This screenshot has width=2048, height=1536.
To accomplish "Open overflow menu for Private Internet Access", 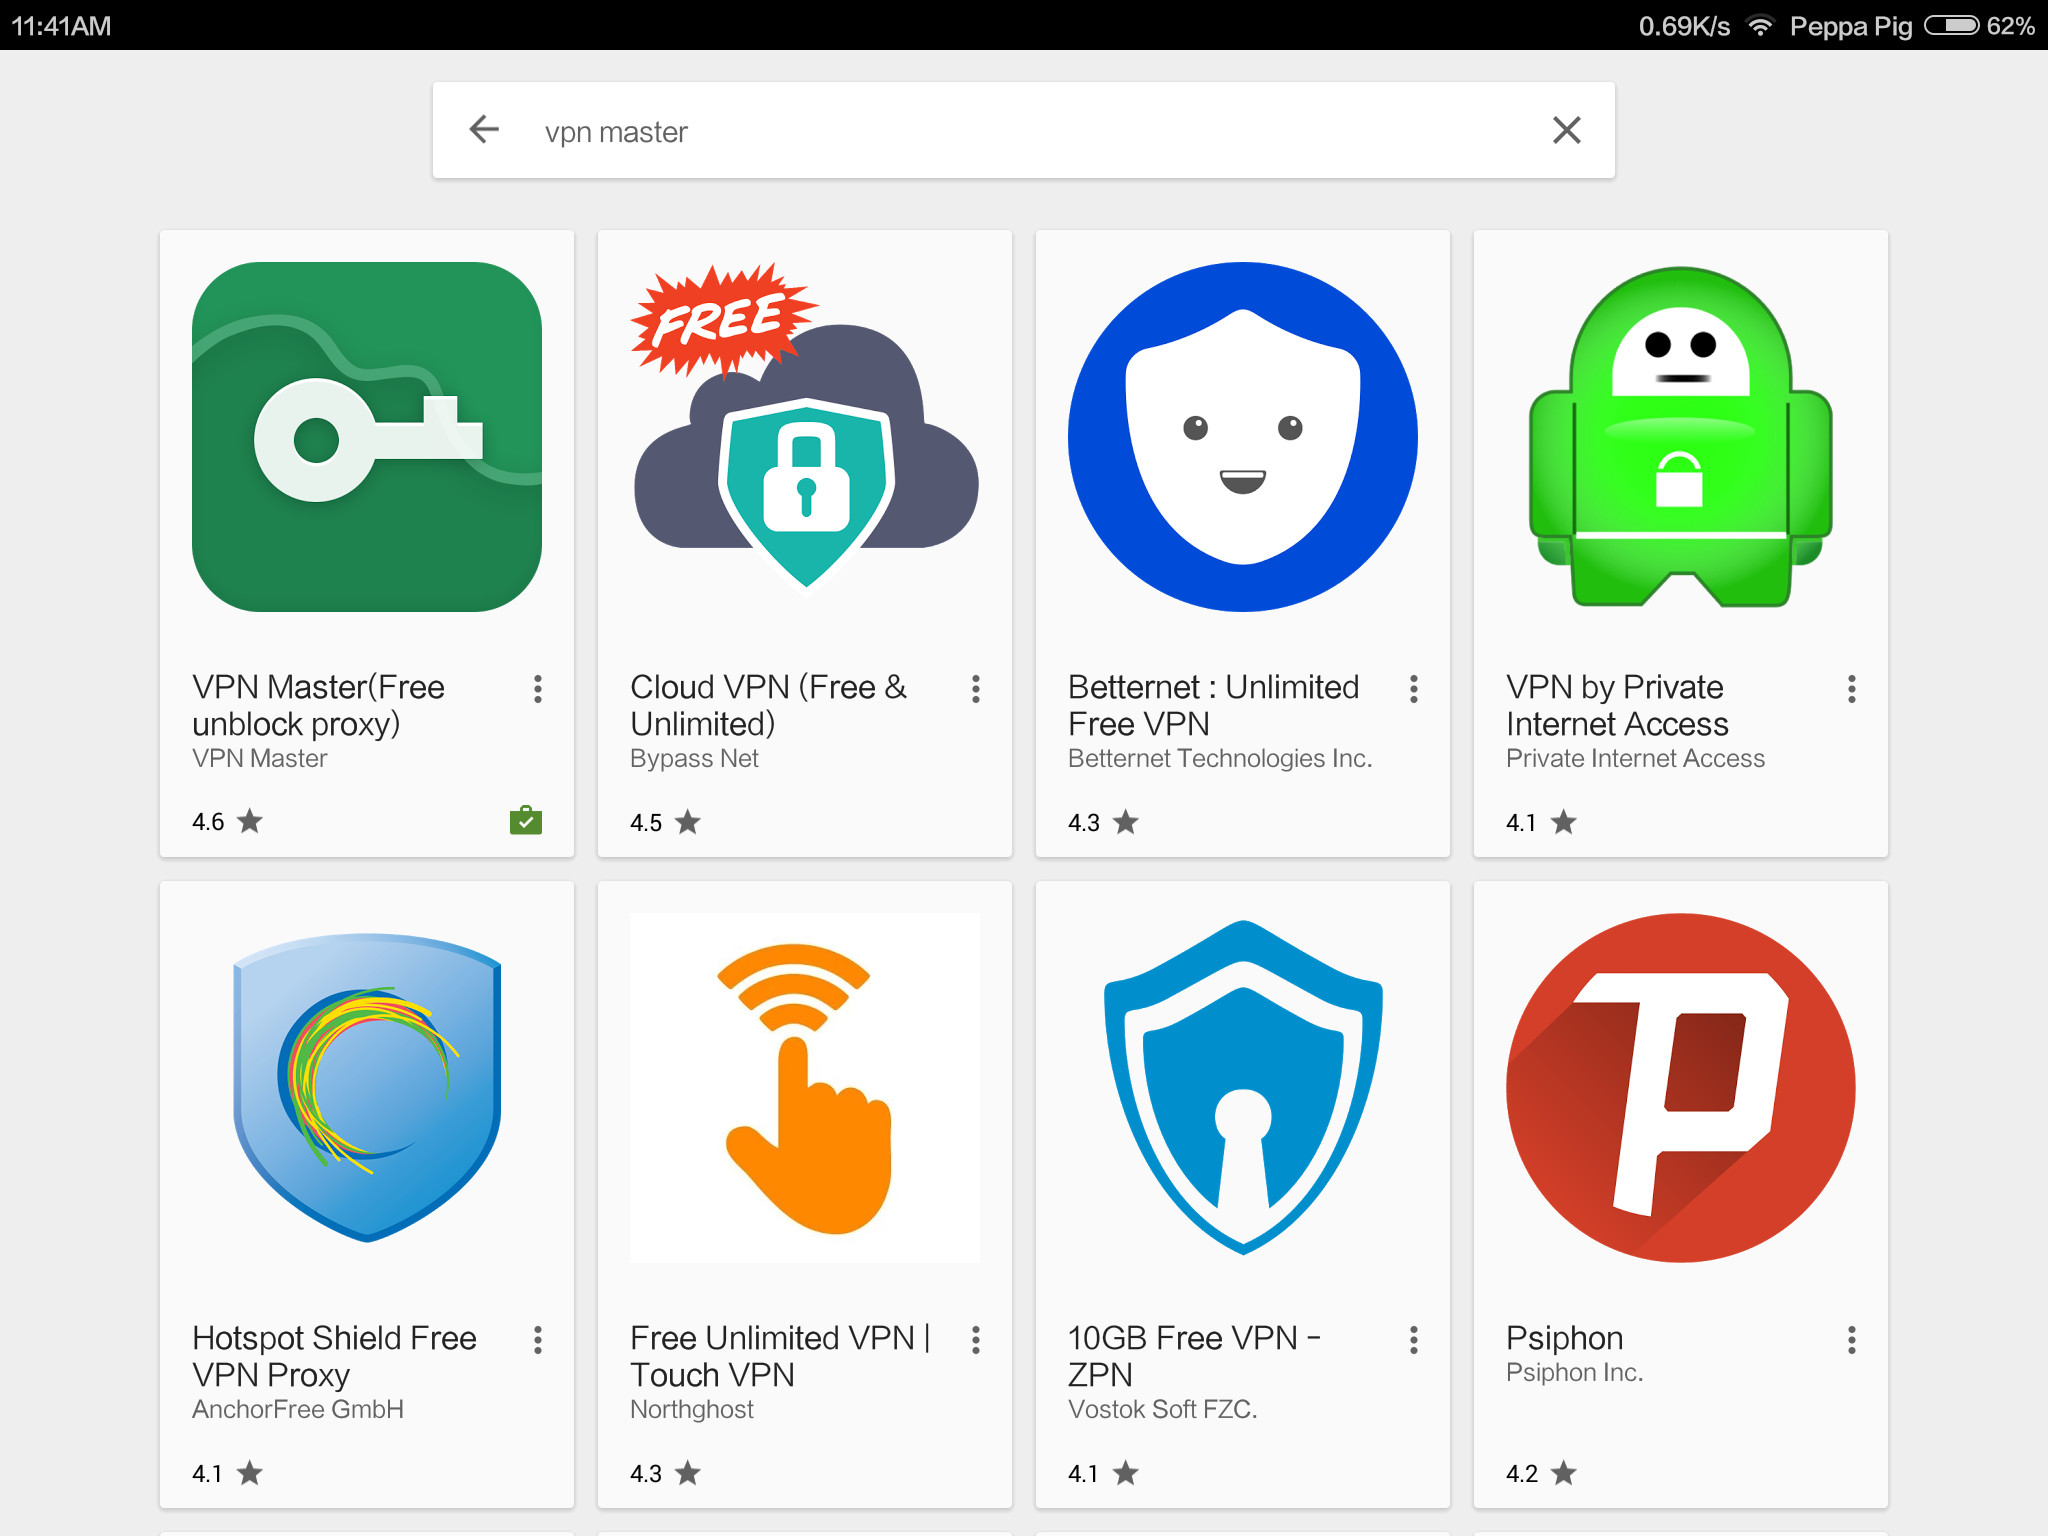I will (1852, 689).
